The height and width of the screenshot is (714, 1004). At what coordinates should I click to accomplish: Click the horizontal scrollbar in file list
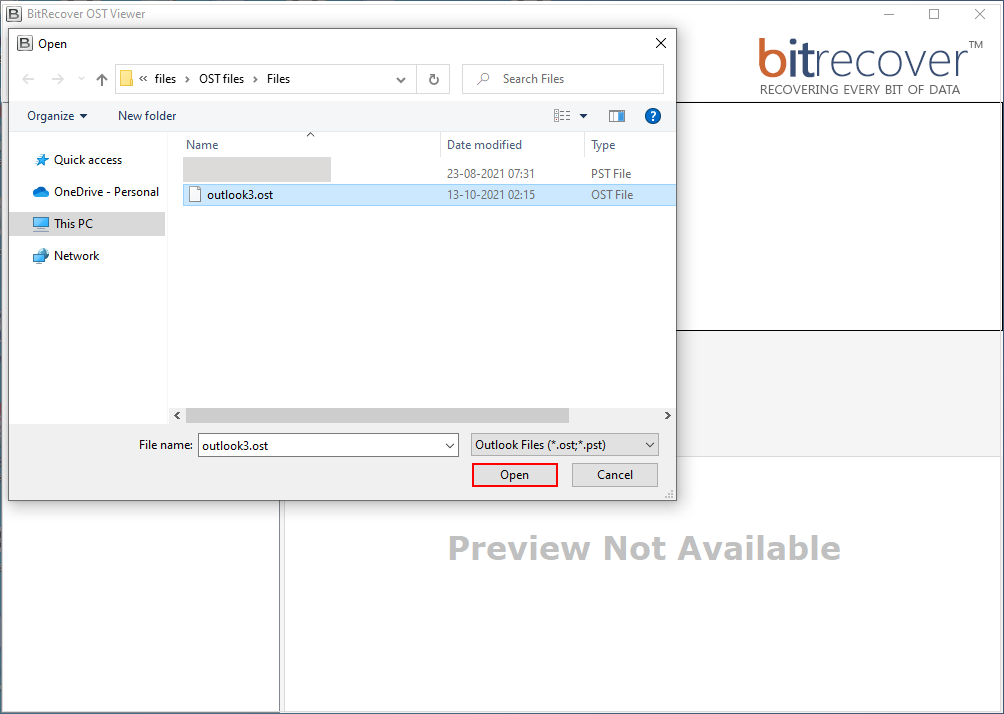pos(376,415)
